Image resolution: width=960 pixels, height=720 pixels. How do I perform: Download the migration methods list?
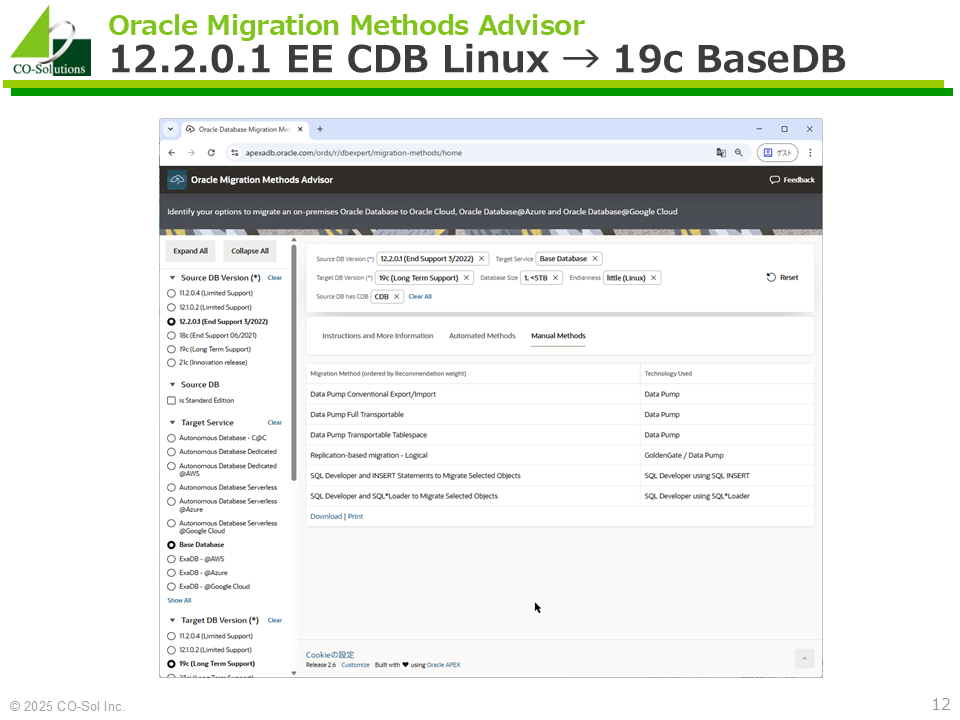point(326,517)
